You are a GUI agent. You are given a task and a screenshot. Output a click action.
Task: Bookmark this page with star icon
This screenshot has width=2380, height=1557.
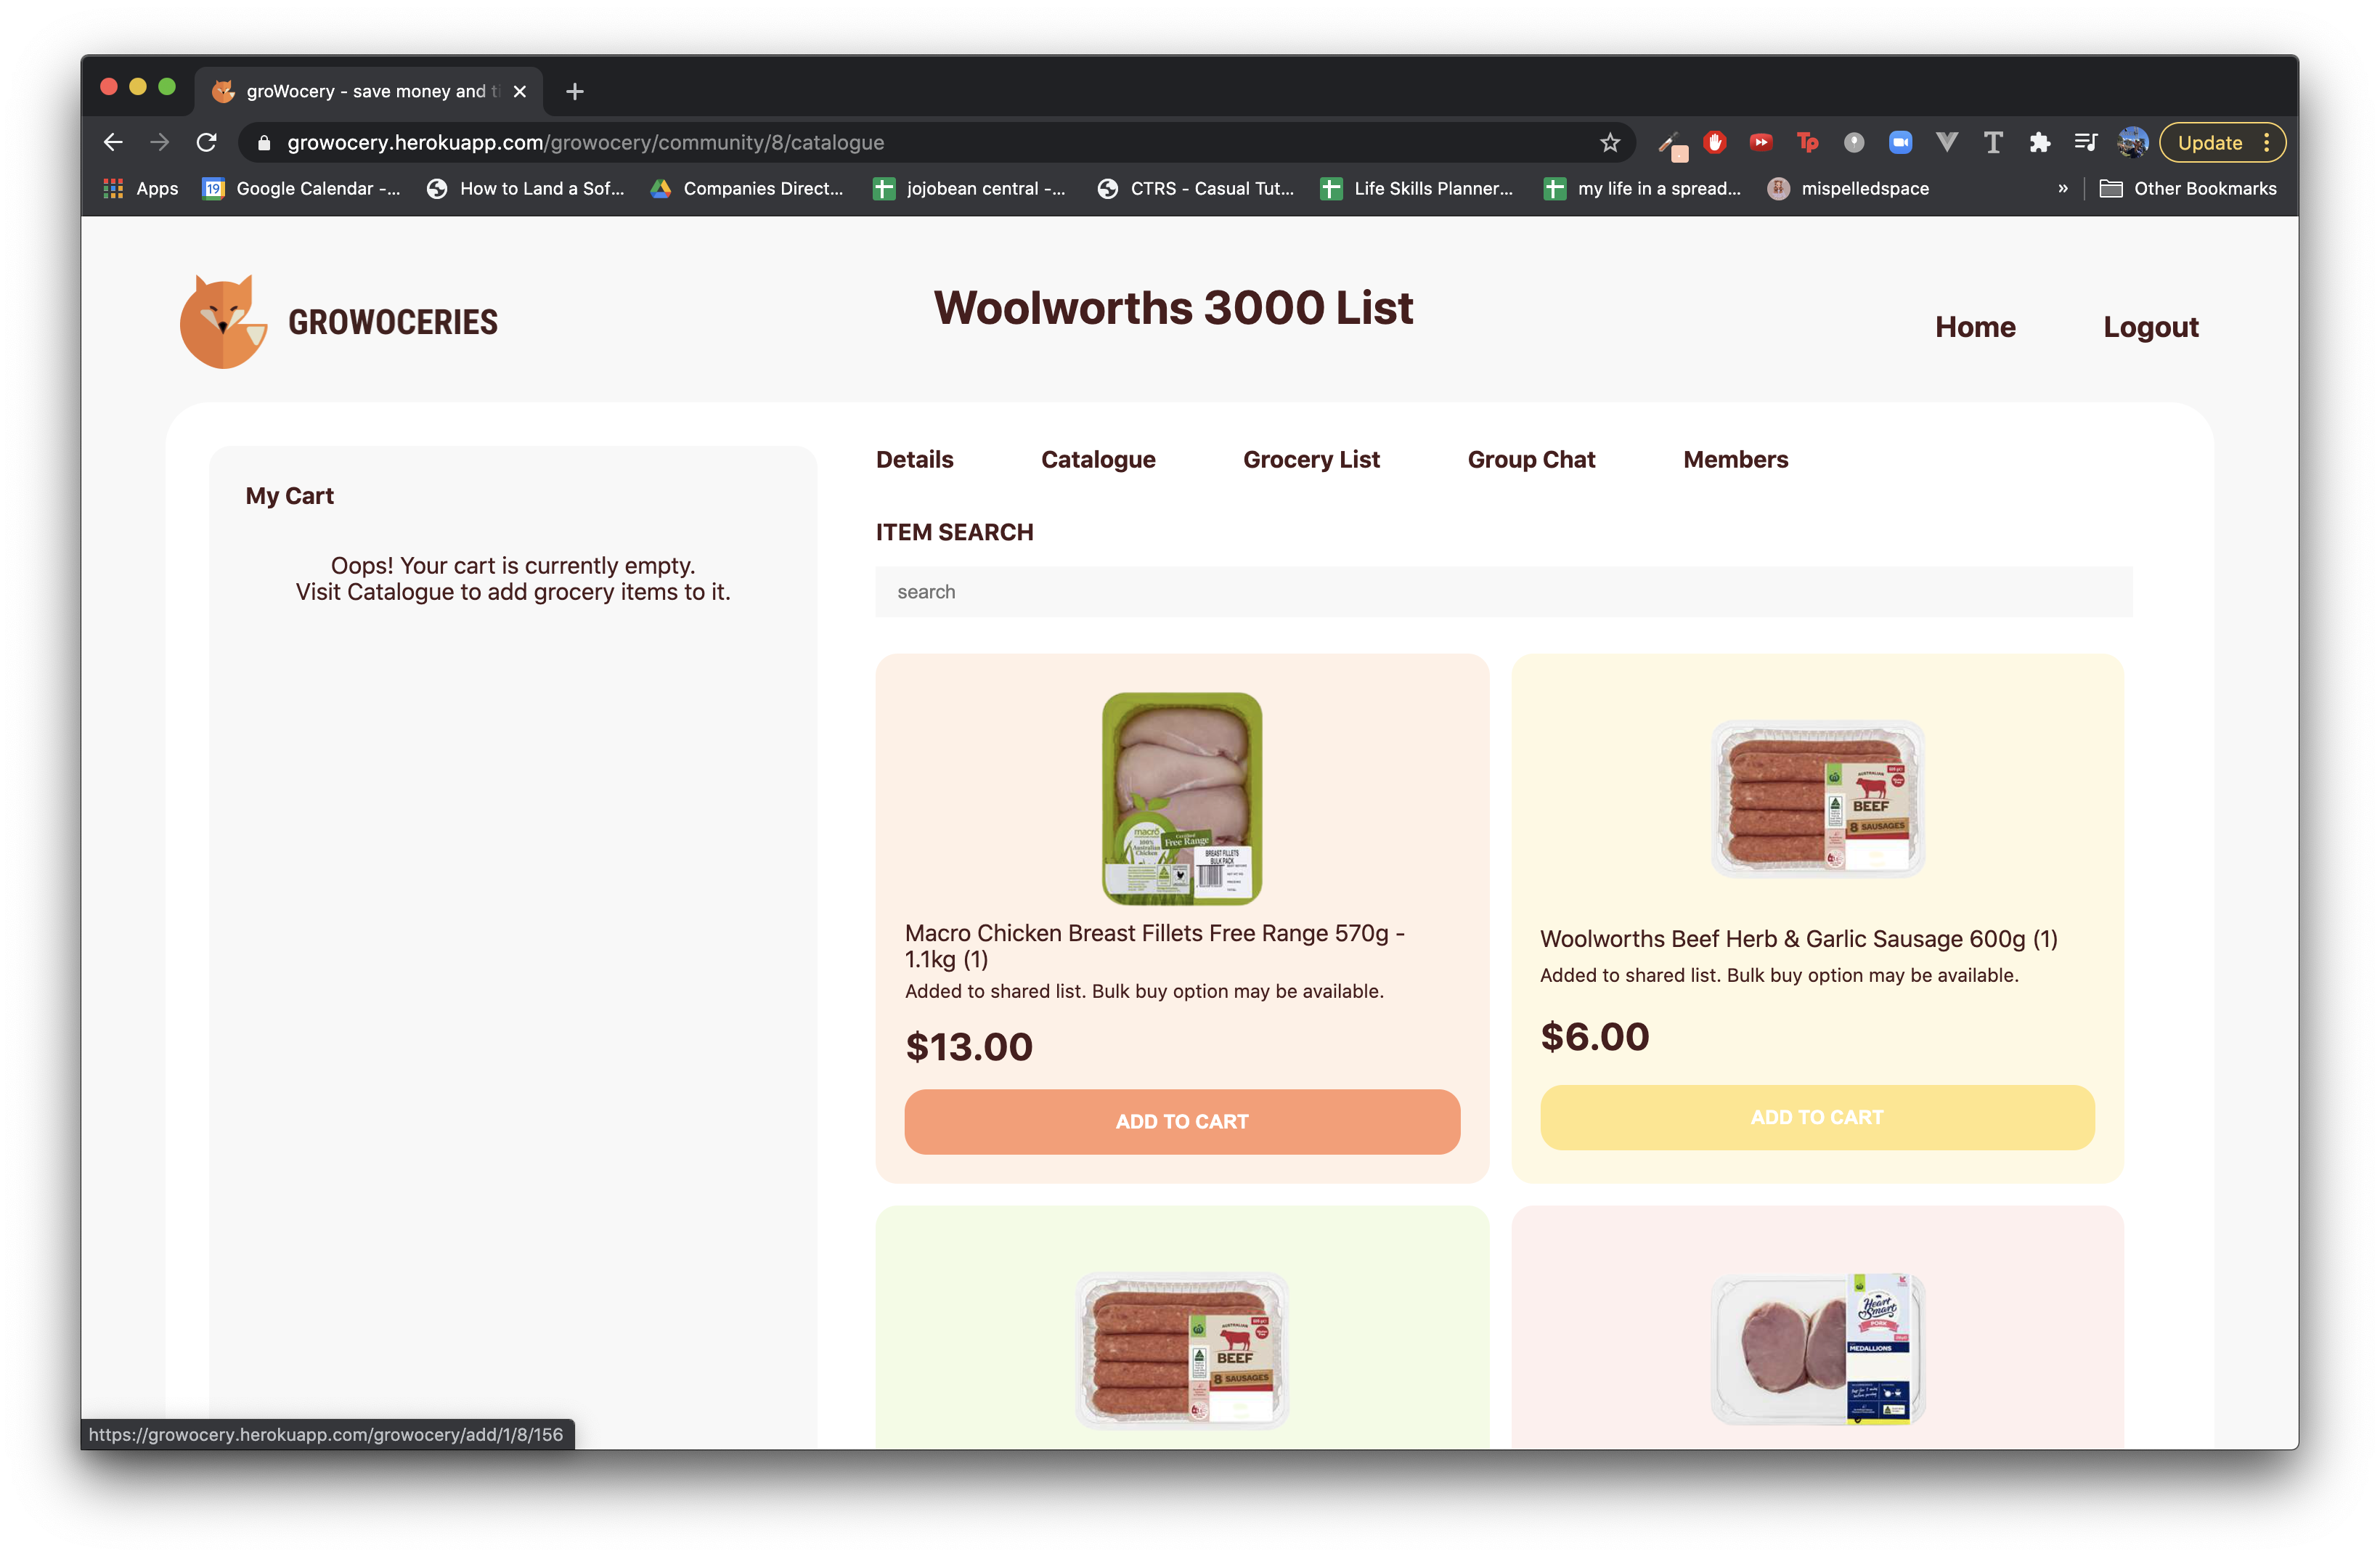point(1609,143)
